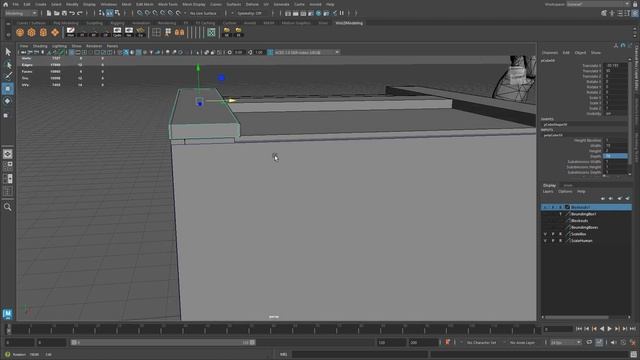The width and height of the screenshot is (640, 360).
Task: Click the Maya logo at bottom left
Action: tap(7, 313)
